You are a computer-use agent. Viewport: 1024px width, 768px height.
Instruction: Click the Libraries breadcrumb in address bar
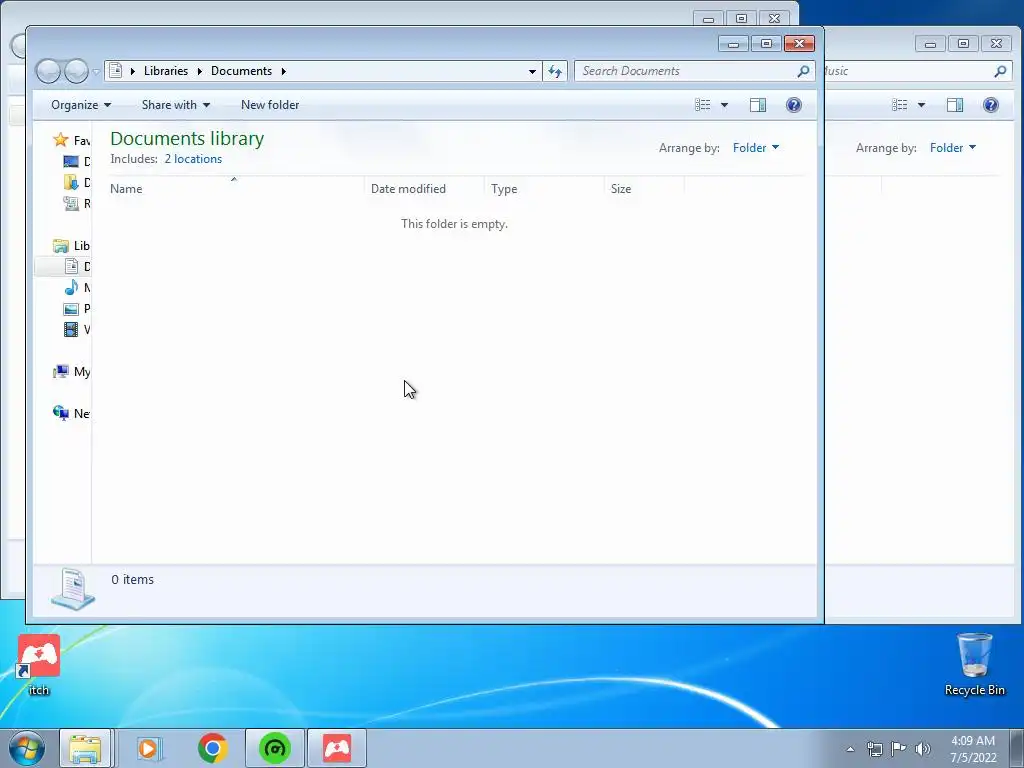pos(166,71)
